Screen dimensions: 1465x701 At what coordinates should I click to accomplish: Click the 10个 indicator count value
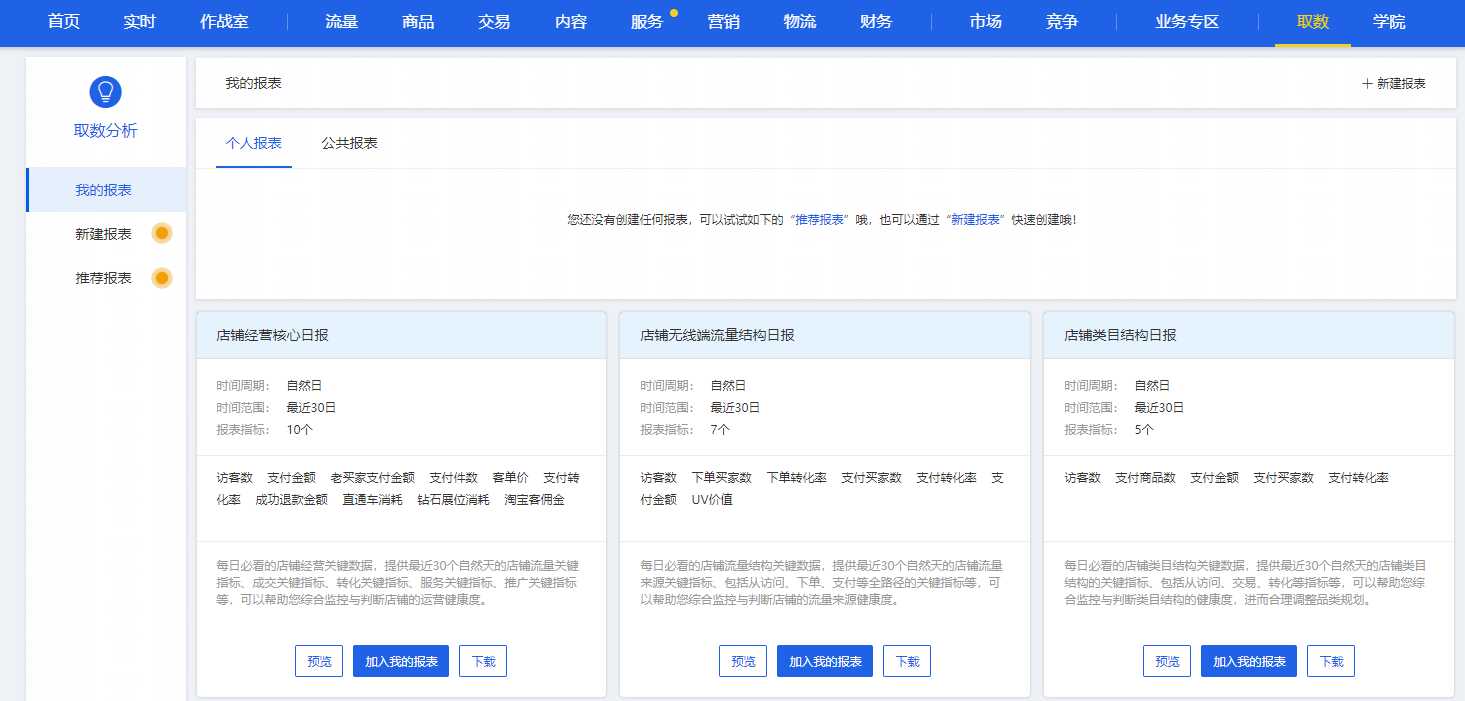tap(300, 430)
